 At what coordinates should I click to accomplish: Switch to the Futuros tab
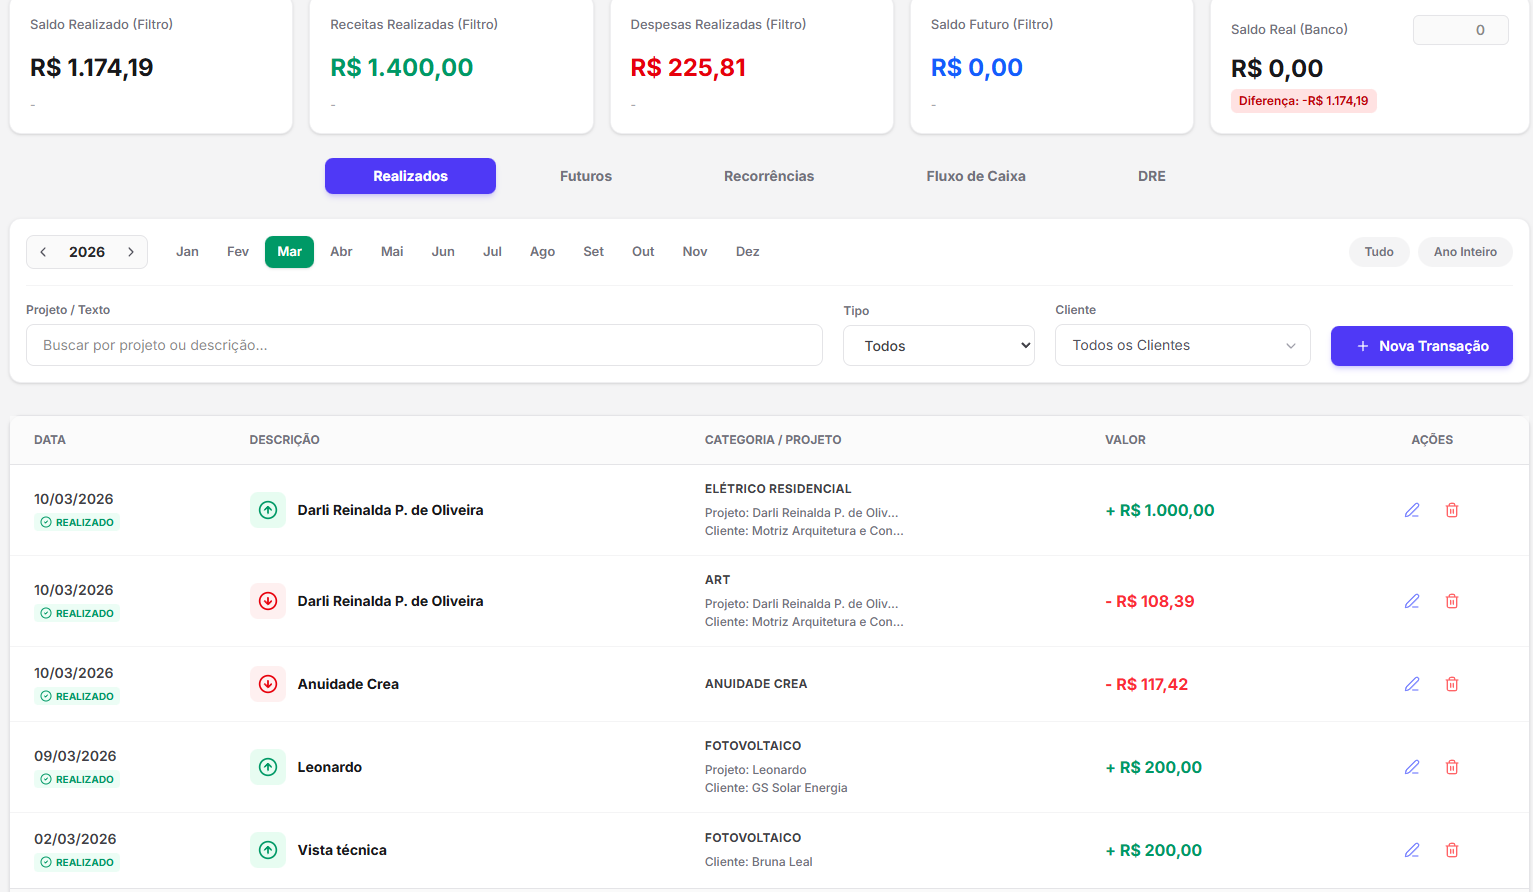point(585,176)
